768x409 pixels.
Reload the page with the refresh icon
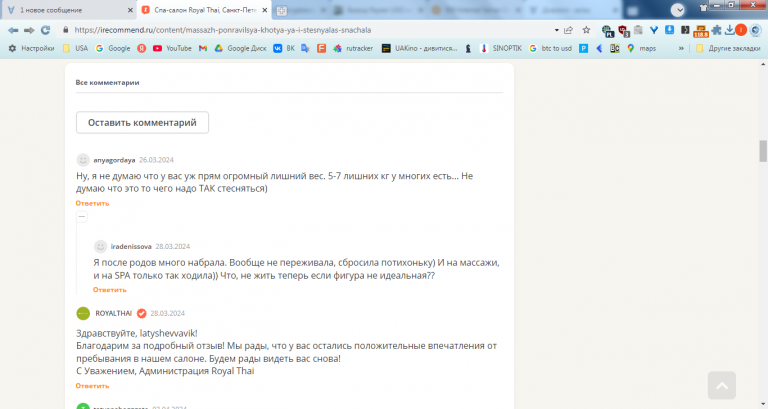pyautogui.click(x=46, y=30)
